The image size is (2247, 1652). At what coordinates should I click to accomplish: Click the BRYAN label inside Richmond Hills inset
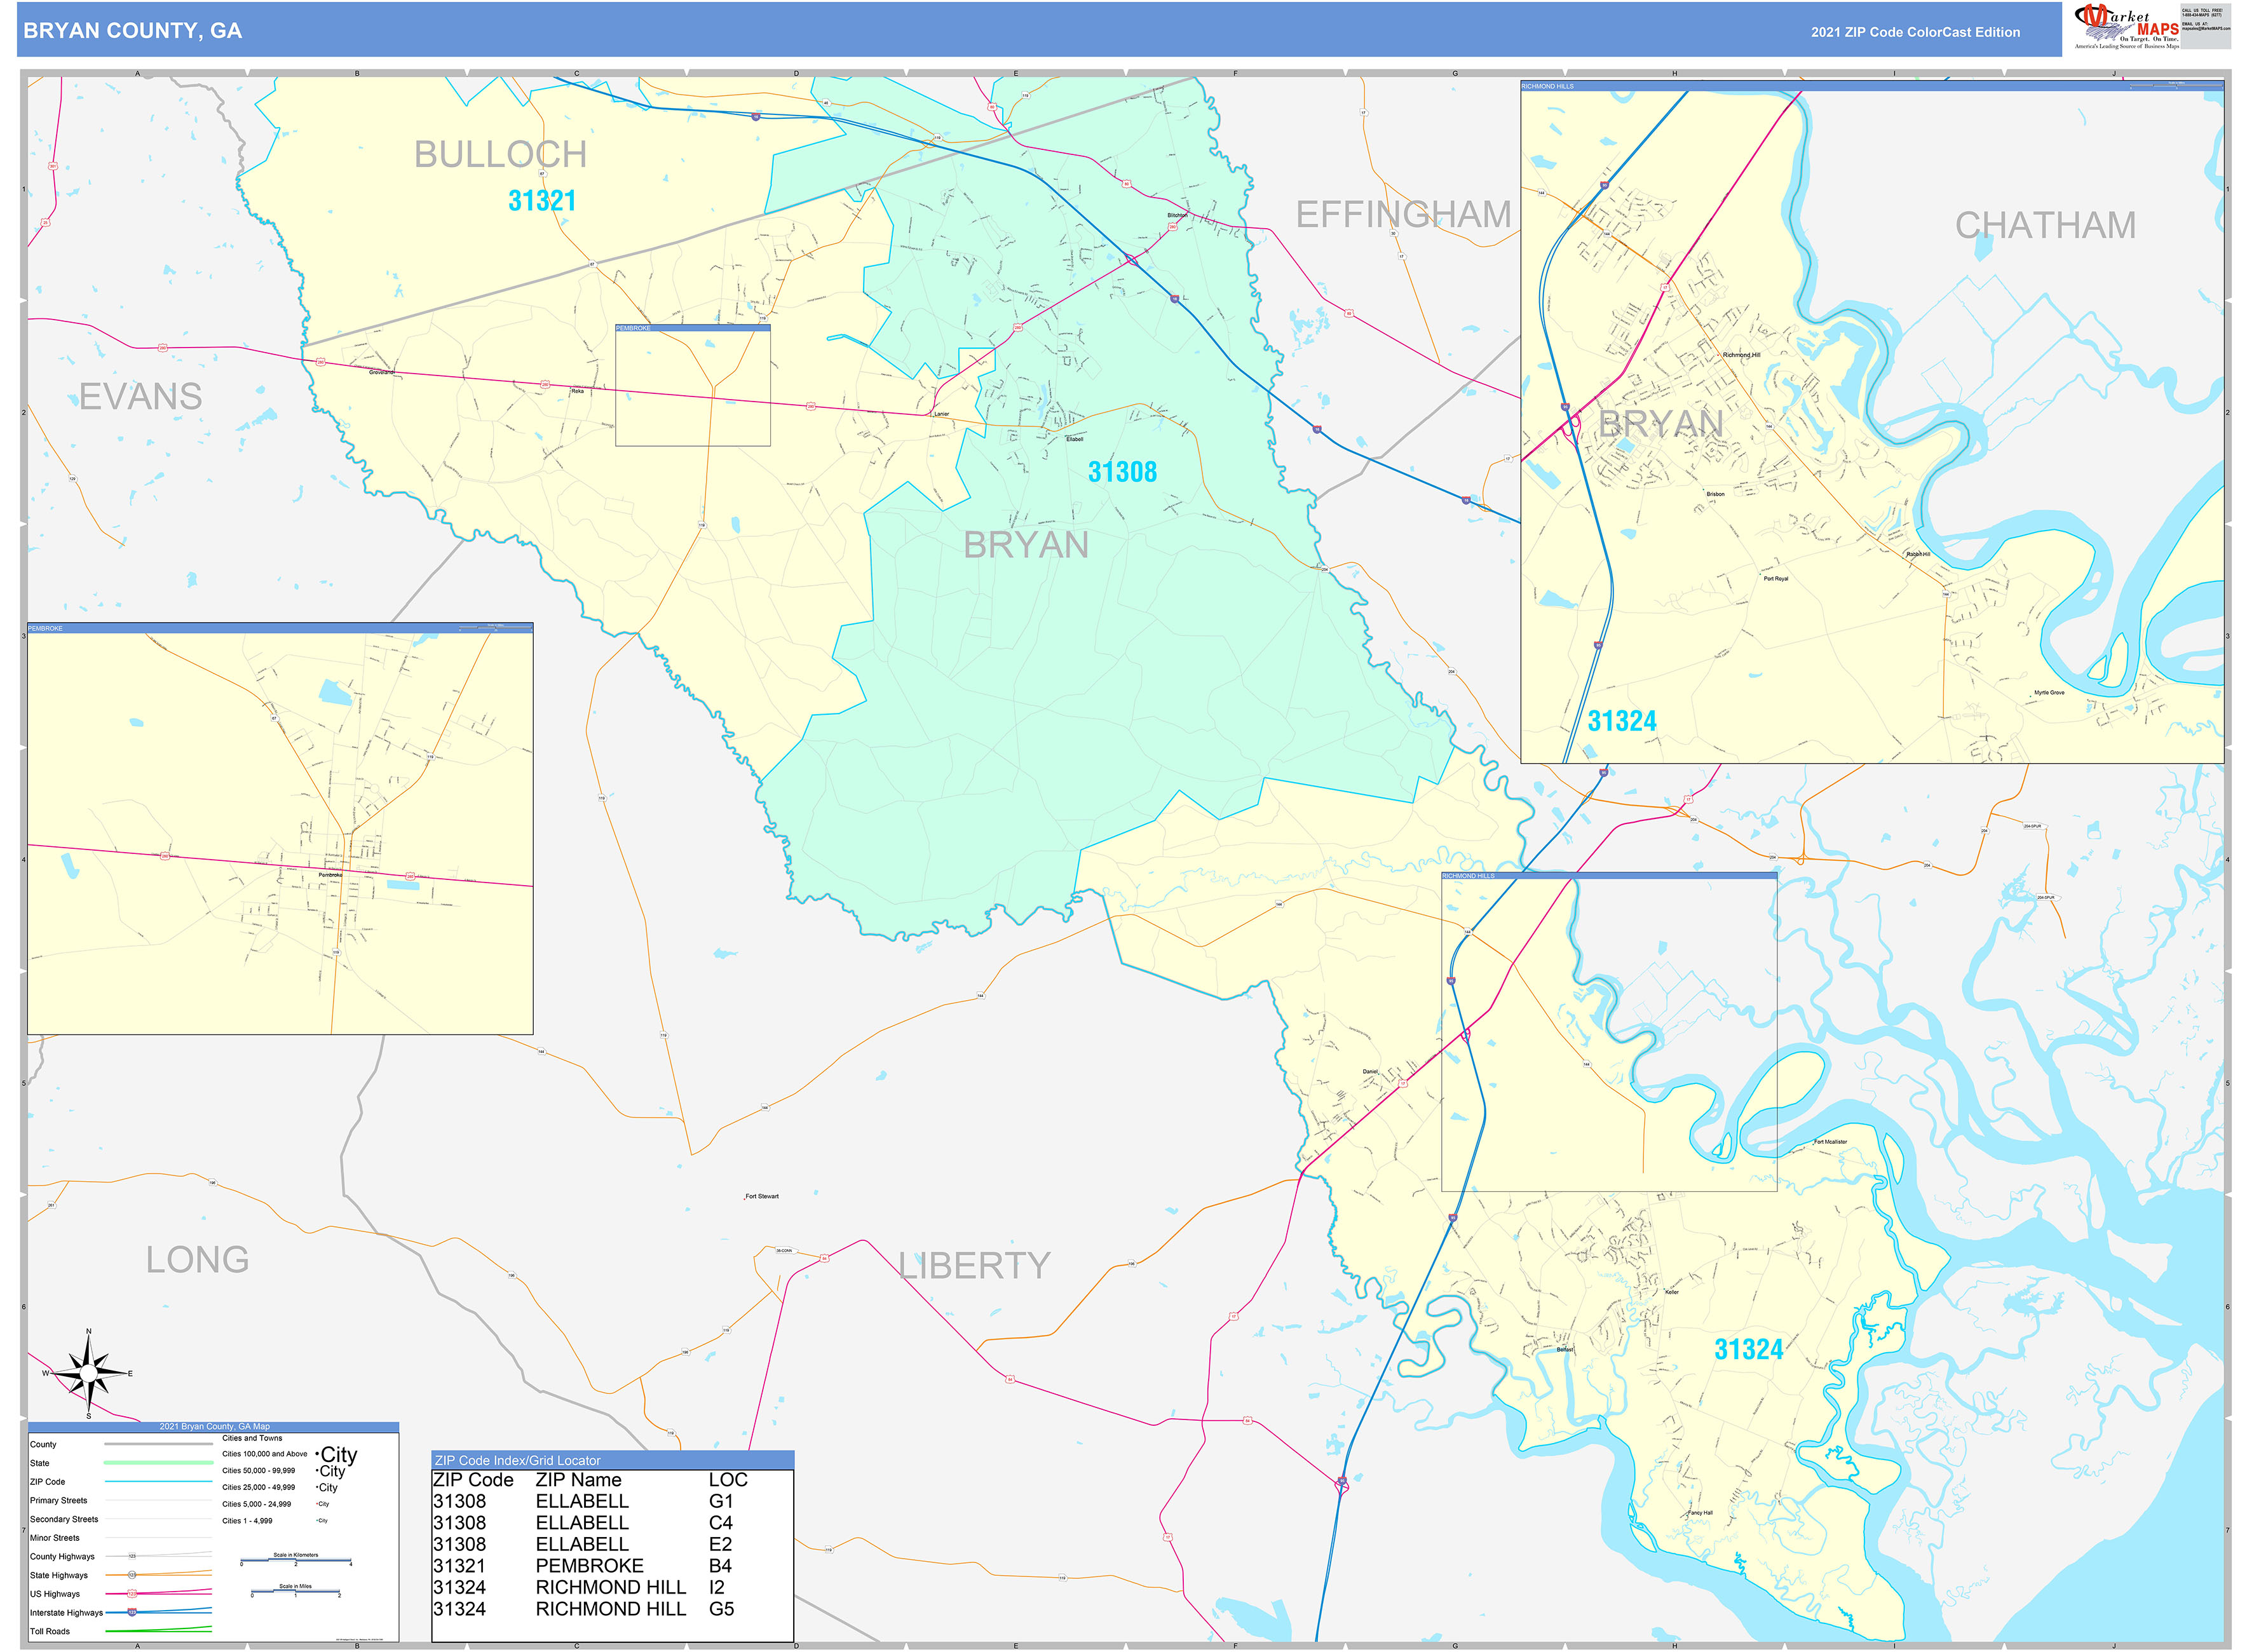[1660, 424]
